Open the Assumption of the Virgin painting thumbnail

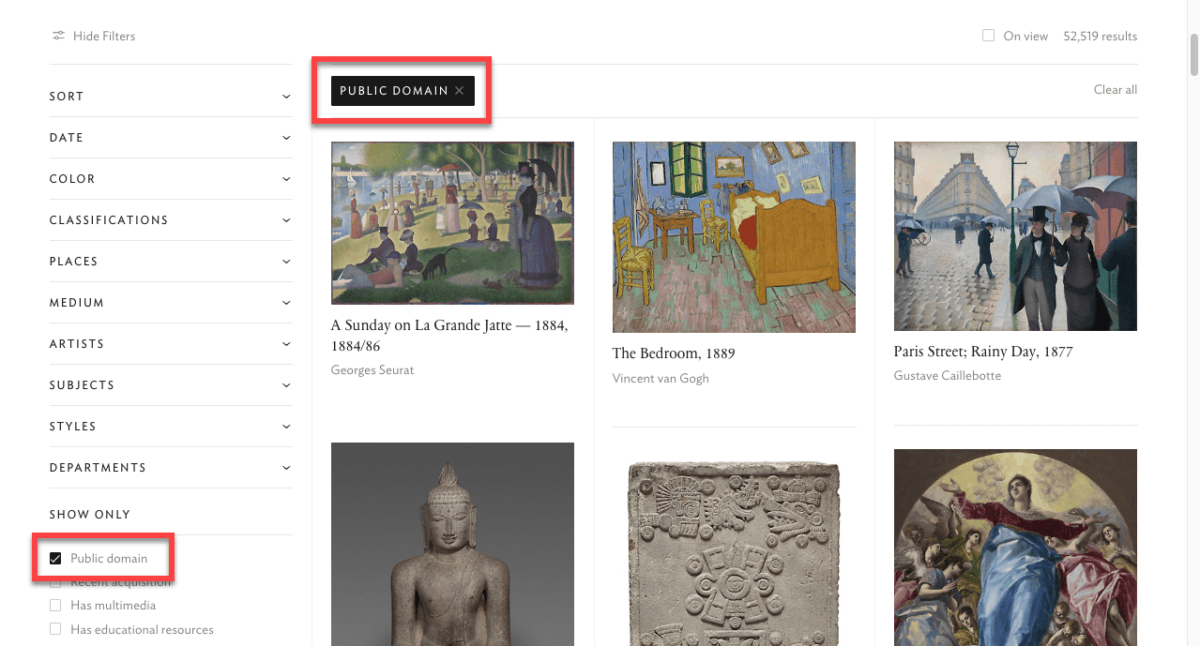pos(1015,547)
